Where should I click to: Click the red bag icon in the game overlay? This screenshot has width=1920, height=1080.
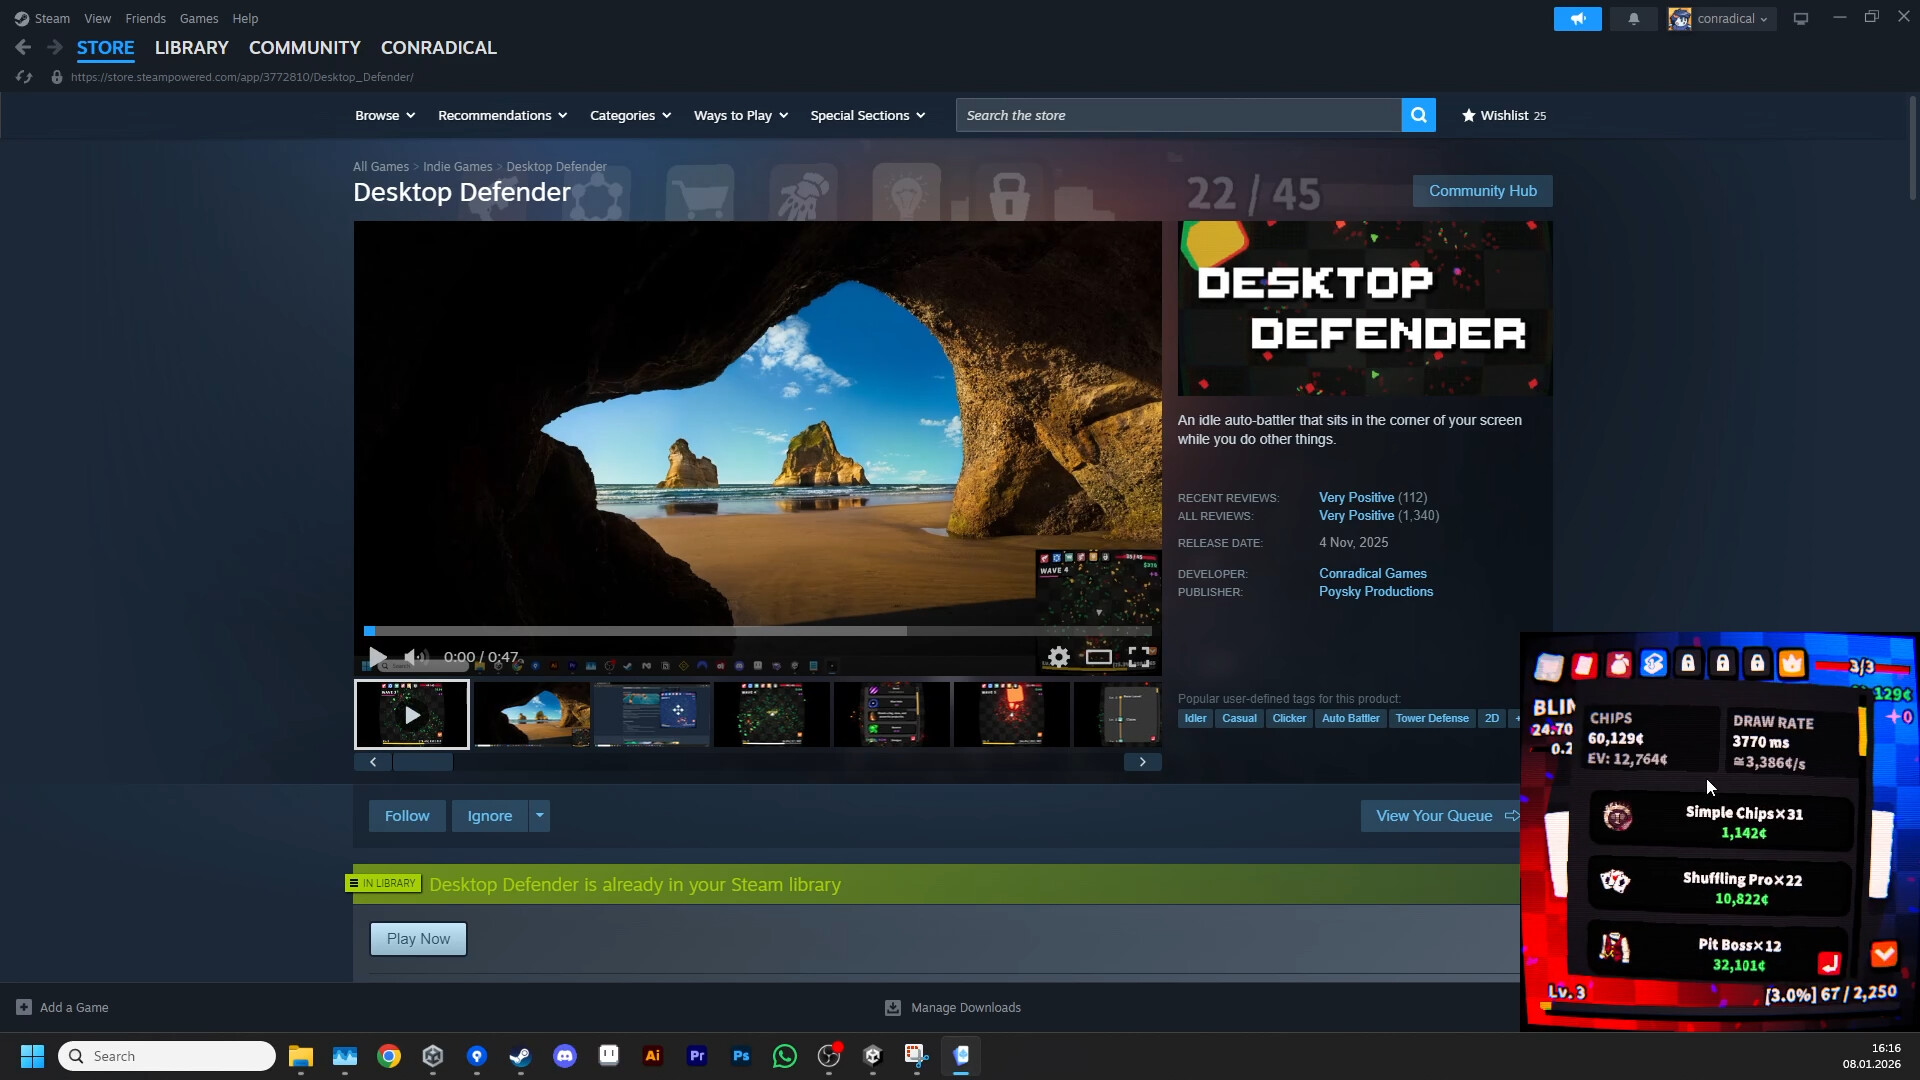click(1619, 663)
